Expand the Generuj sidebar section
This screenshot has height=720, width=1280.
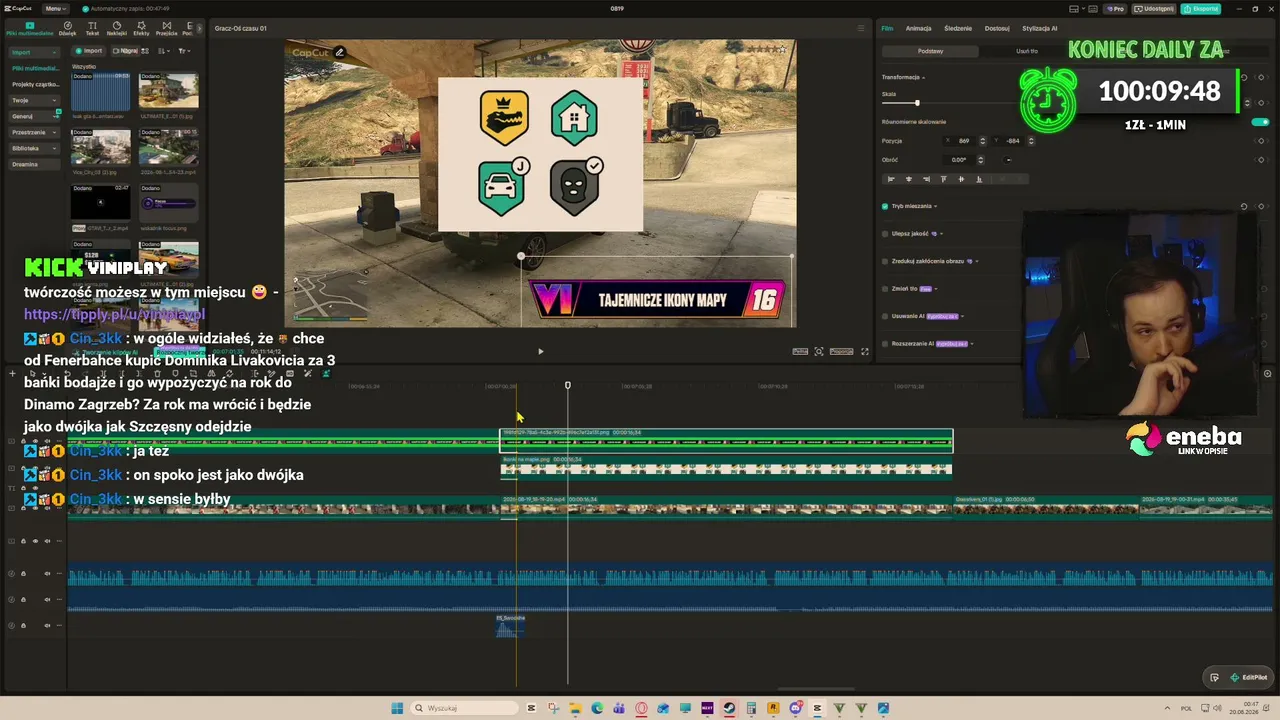(34, 116)
